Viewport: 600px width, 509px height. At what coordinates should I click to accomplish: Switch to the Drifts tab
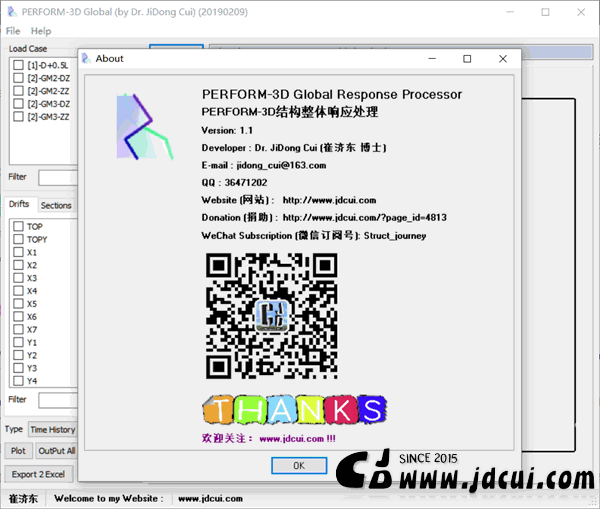point(19,204)
